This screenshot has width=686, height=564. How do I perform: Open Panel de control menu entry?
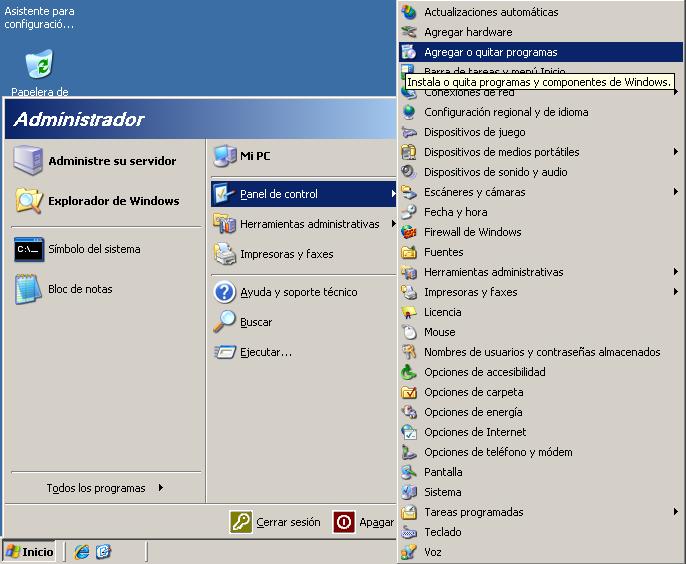coord(304,194)
